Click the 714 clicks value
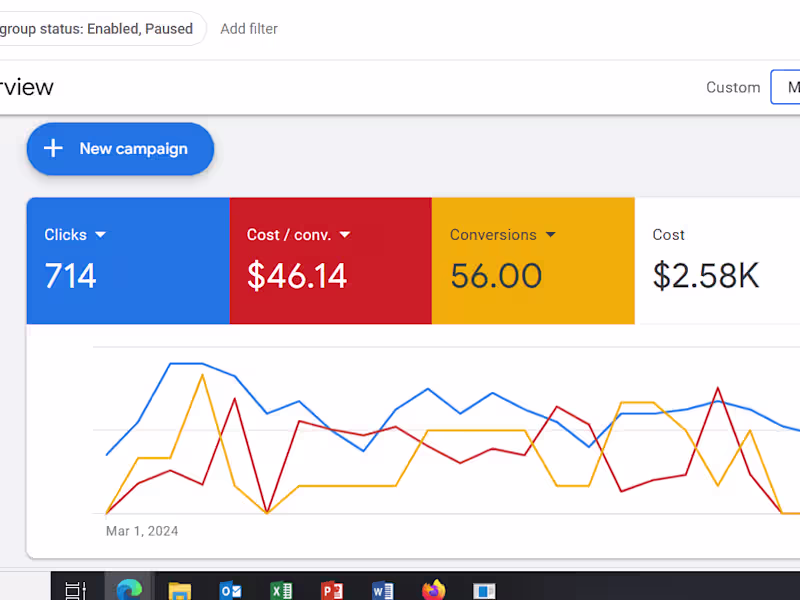Viewport: 800px width, 600px height. tap(70, 276)
